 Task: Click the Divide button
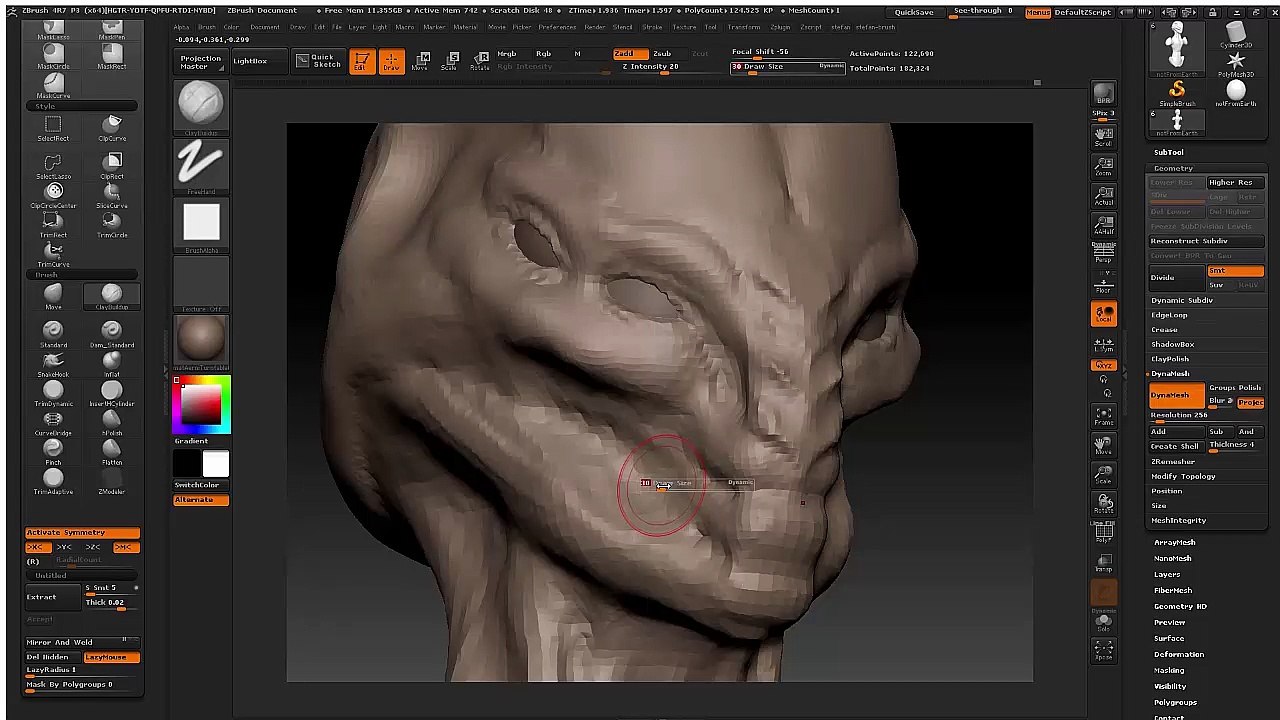point(1176,278)
